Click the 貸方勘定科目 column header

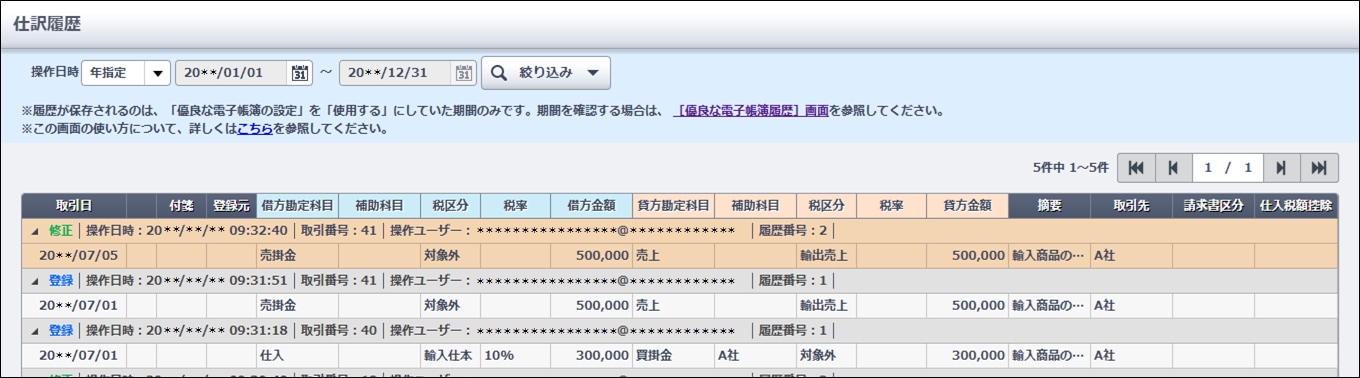(674, 205)
